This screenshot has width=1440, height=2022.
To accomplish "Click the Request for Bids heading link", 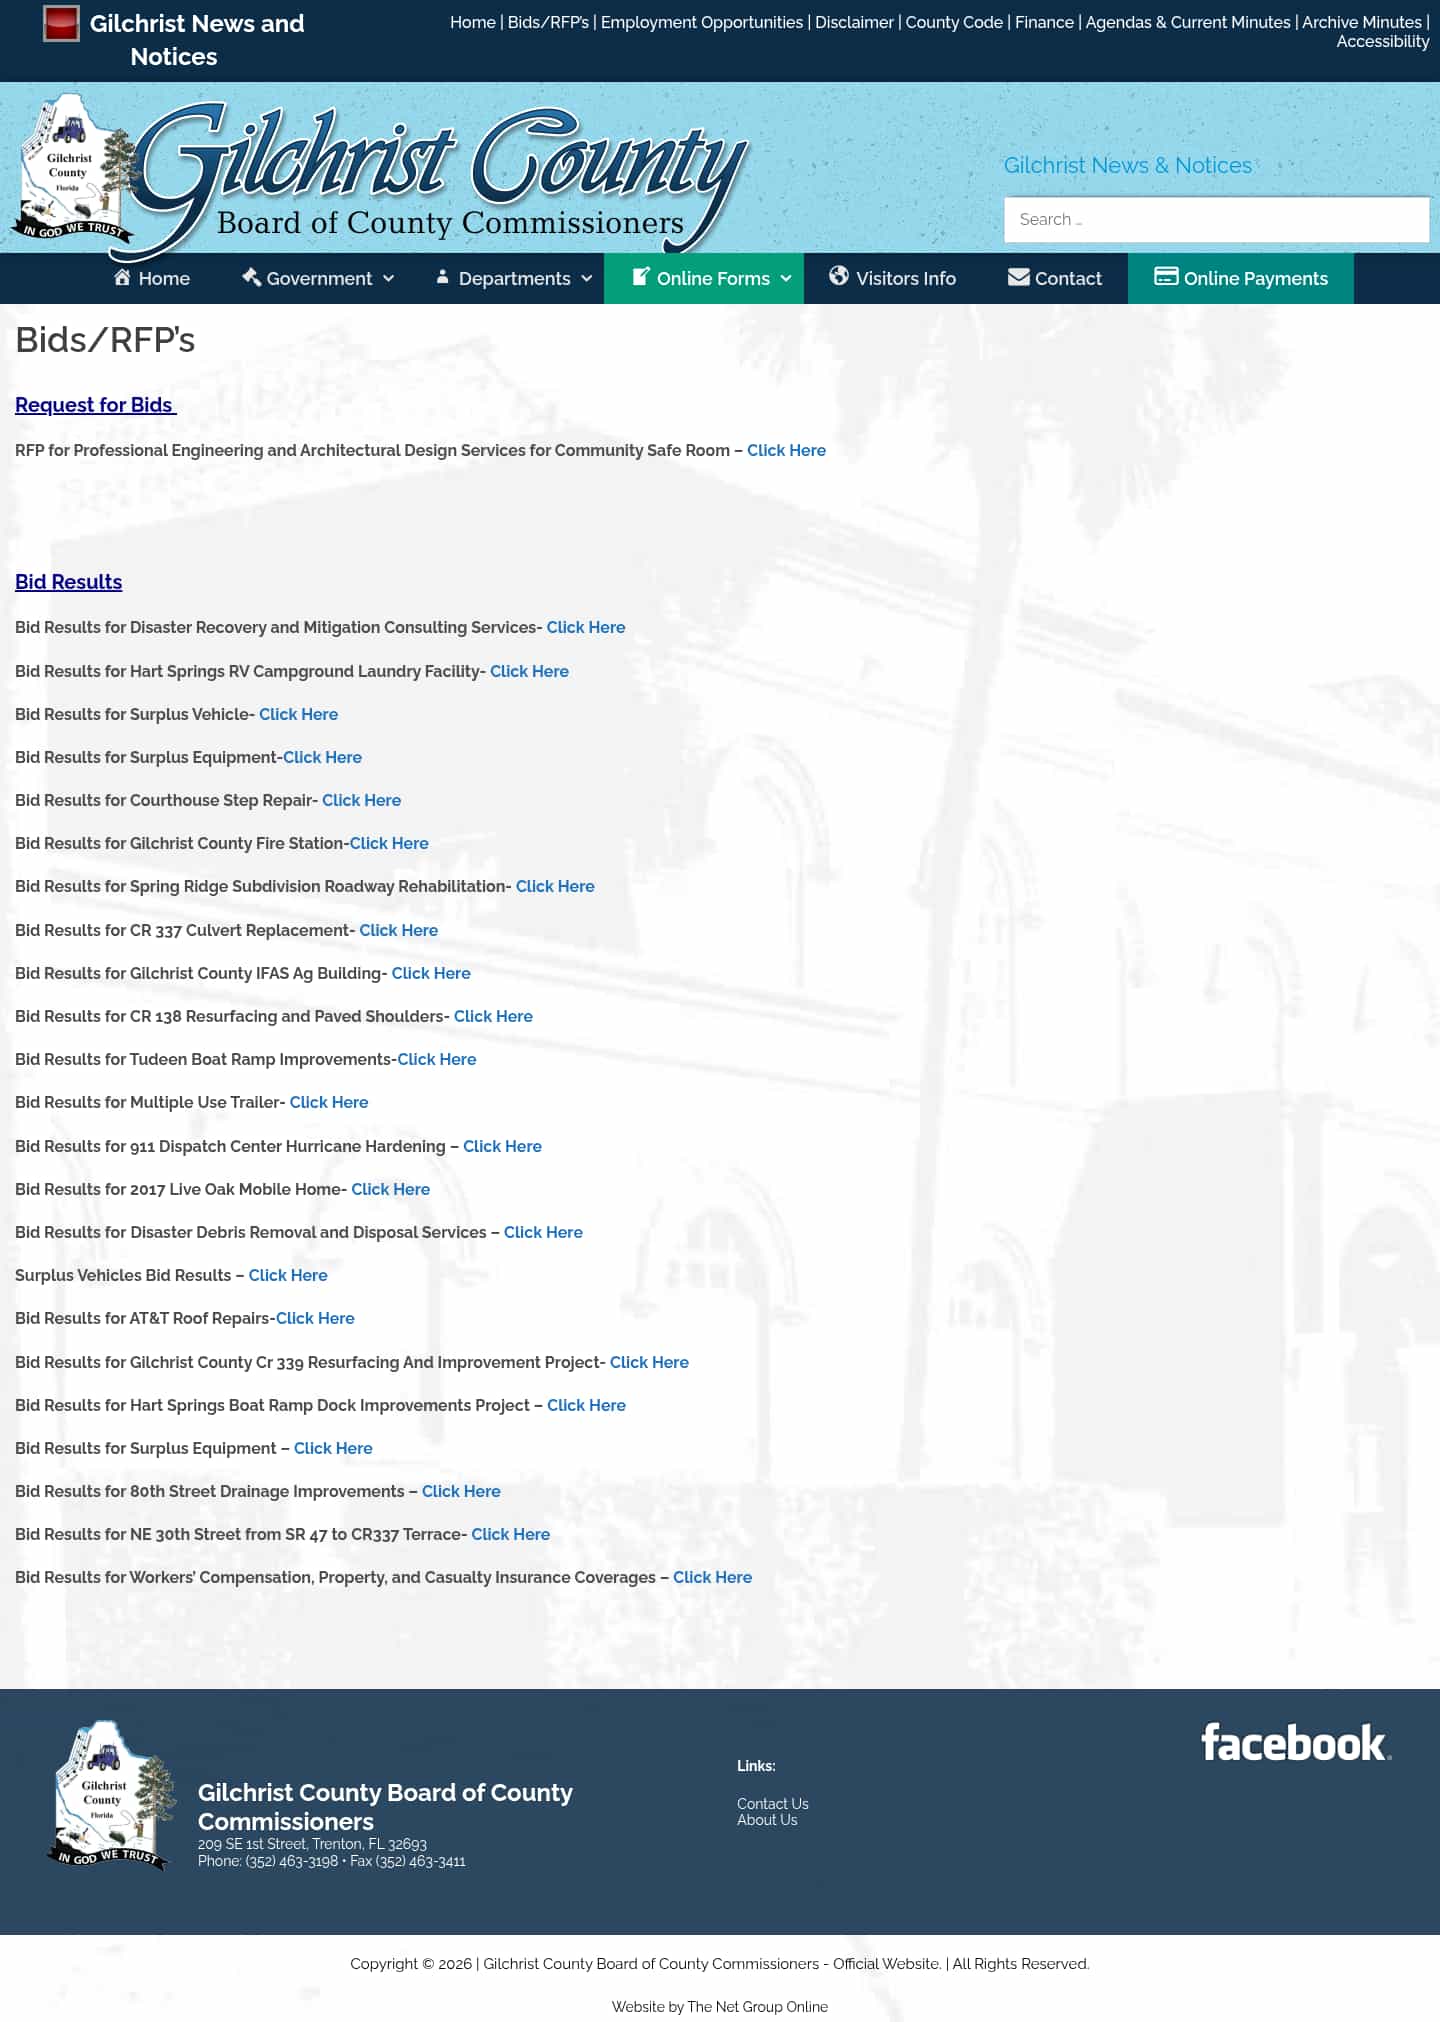I will tap(96, 405).
